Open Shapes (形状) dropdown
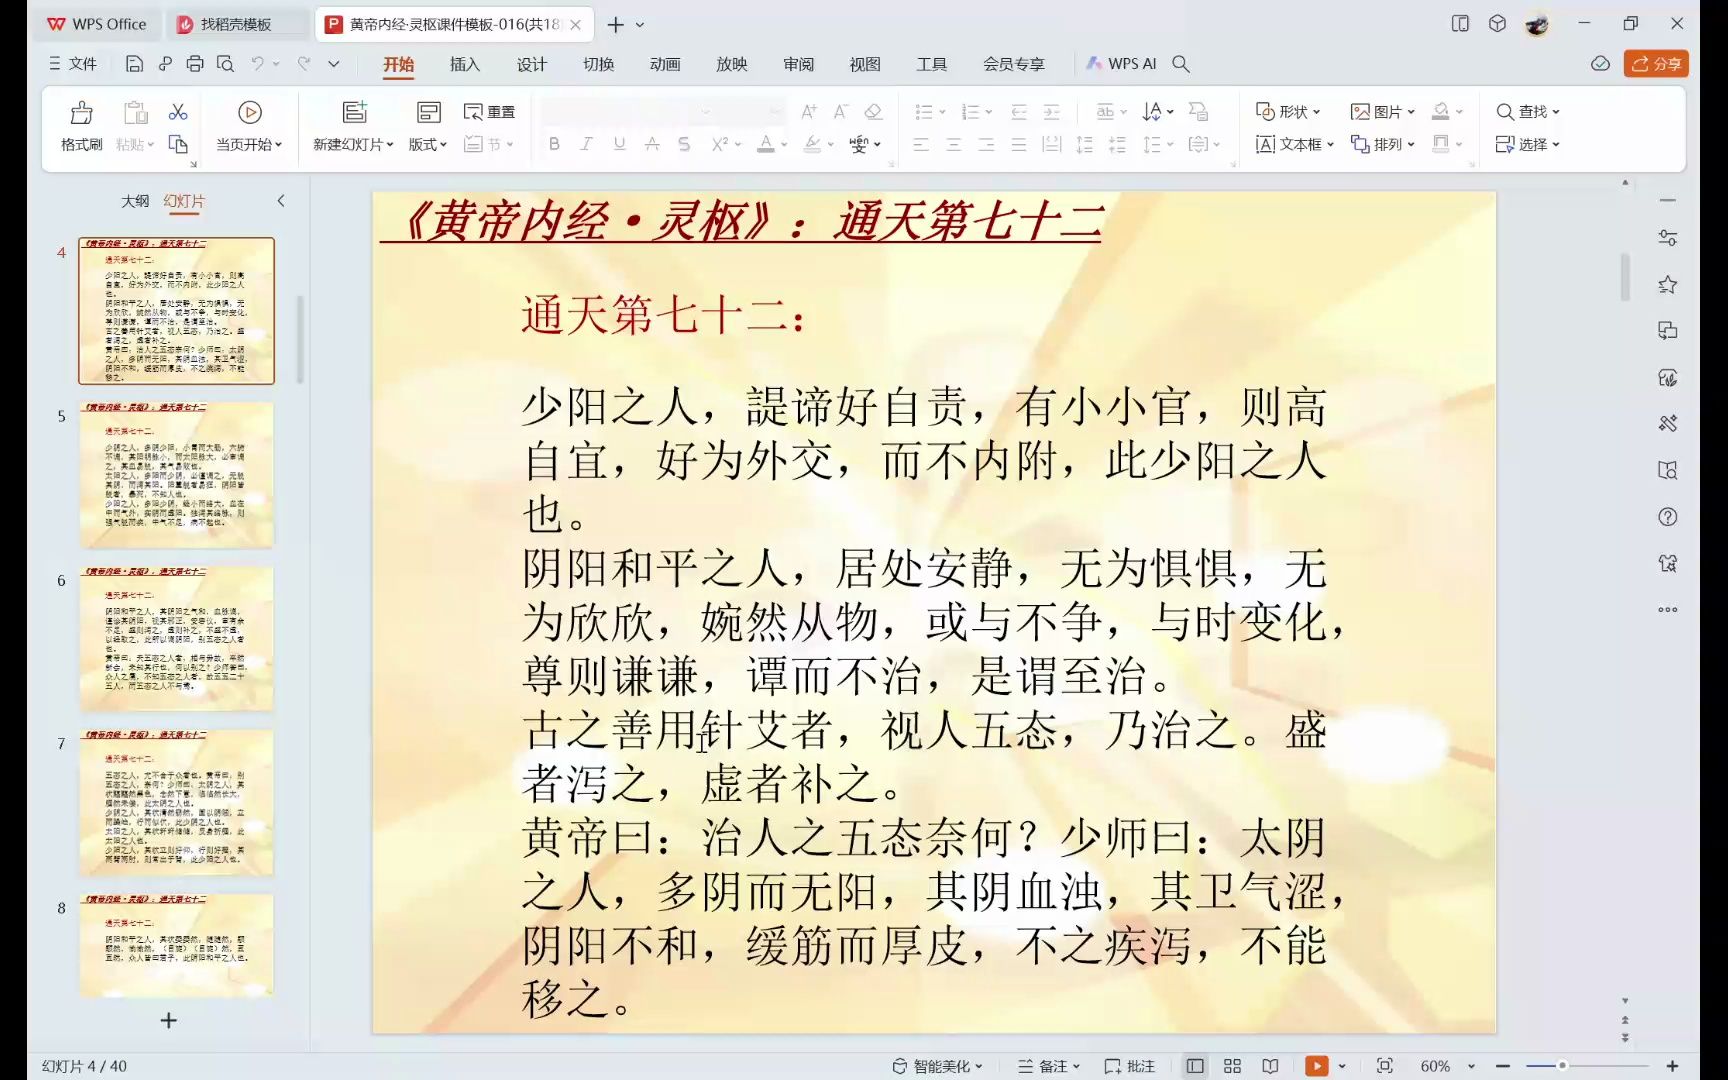Viewport: 1728px width, 1080px height. 1289,112
